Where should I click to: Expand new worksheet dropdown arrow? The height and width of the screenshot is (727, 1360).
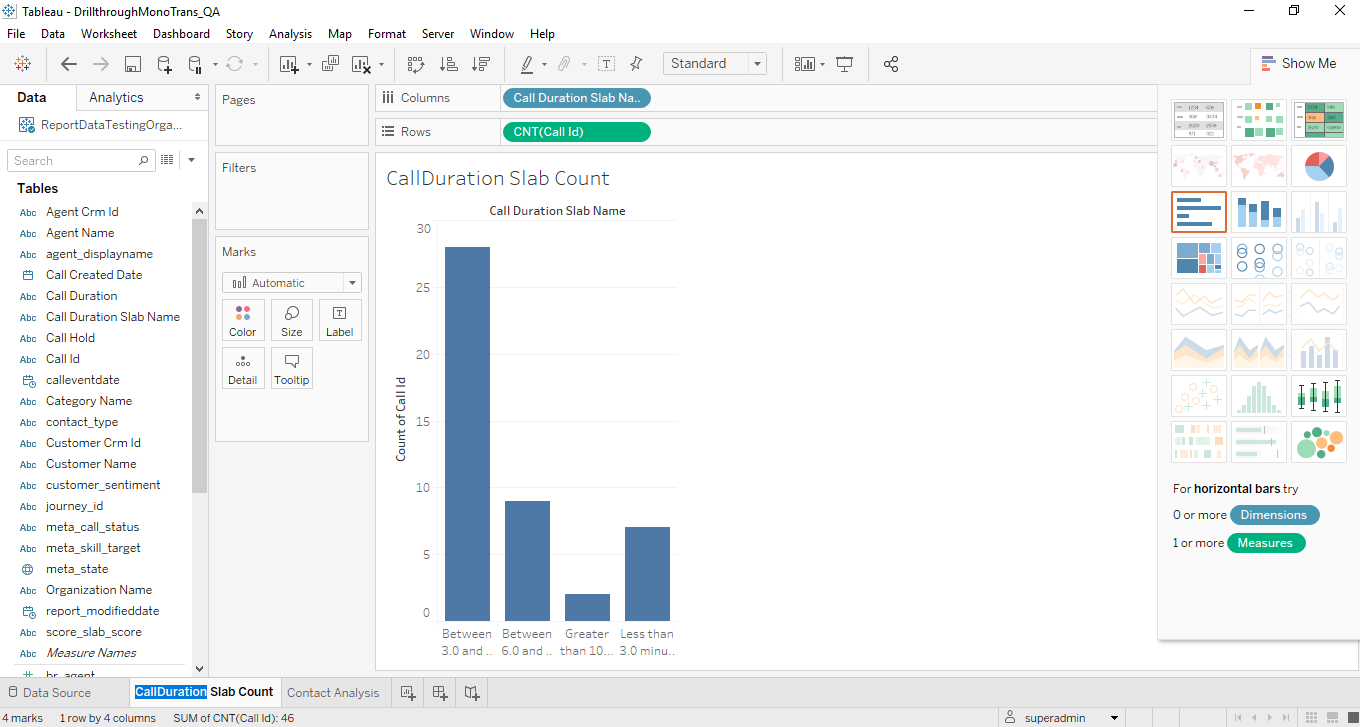pyautogui.click(x=309, y=65)
